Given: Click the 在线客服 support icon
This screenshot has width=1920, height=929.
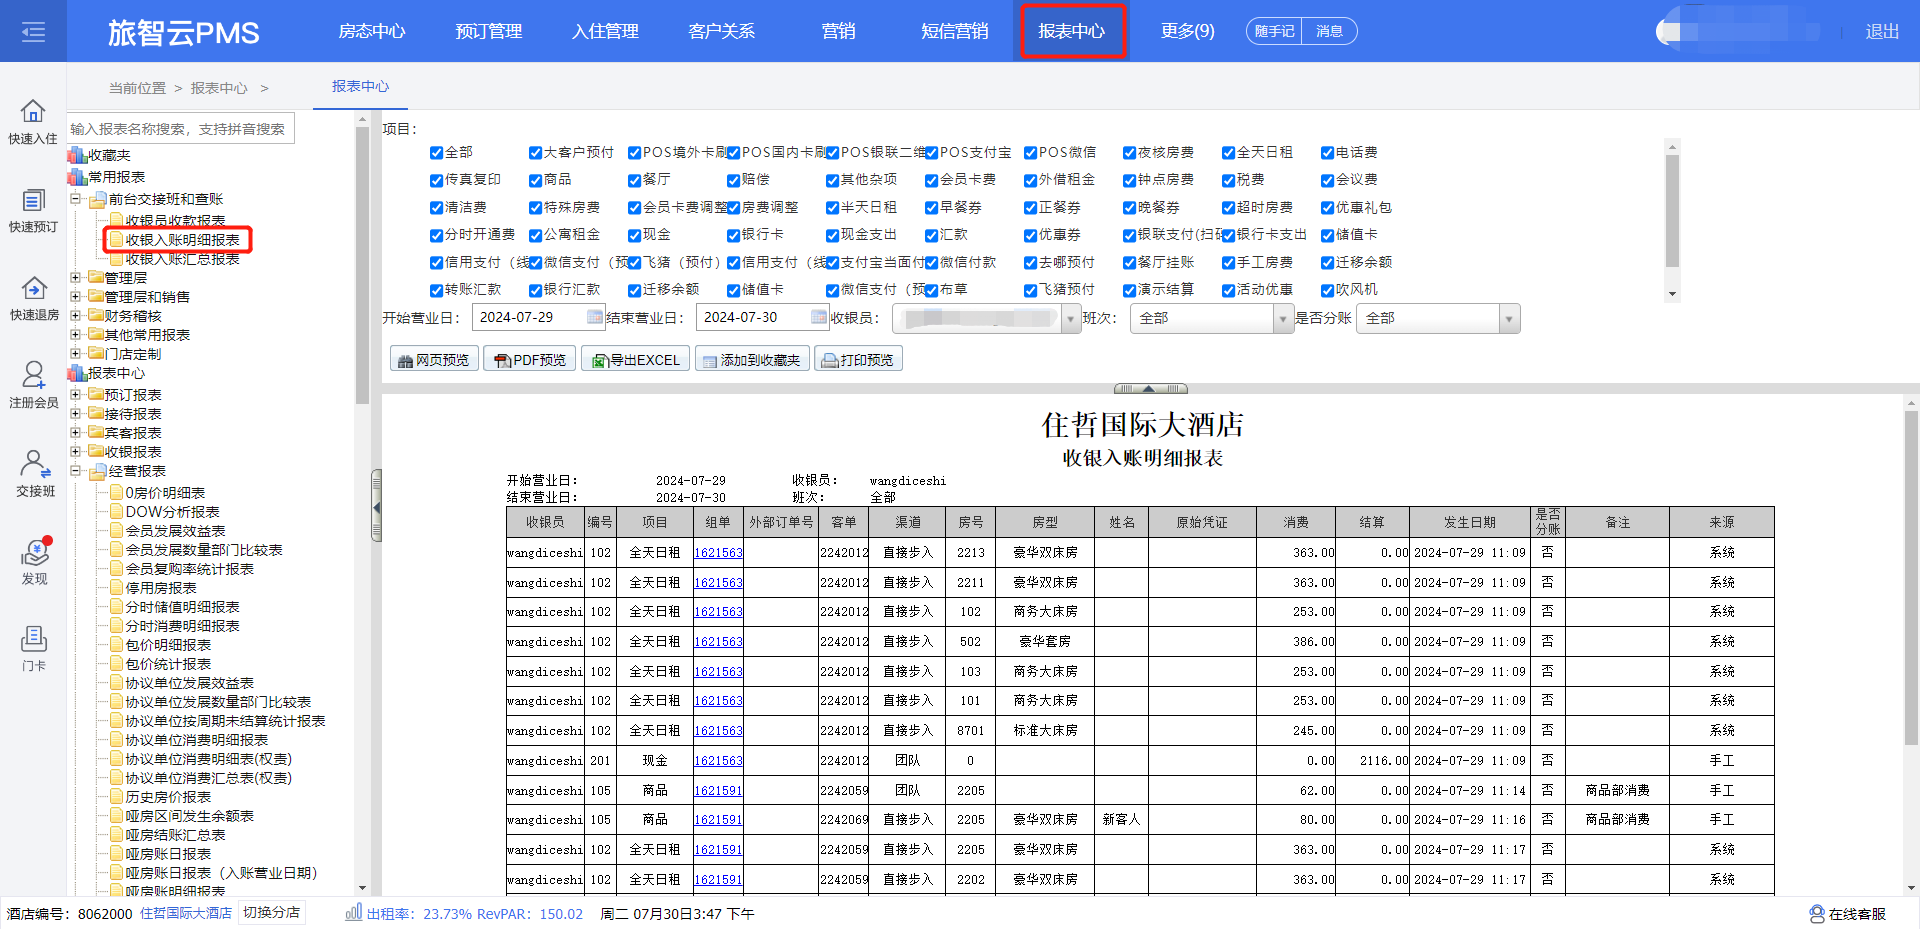Looking at the screenshot, I should [x=1817, y=914].
